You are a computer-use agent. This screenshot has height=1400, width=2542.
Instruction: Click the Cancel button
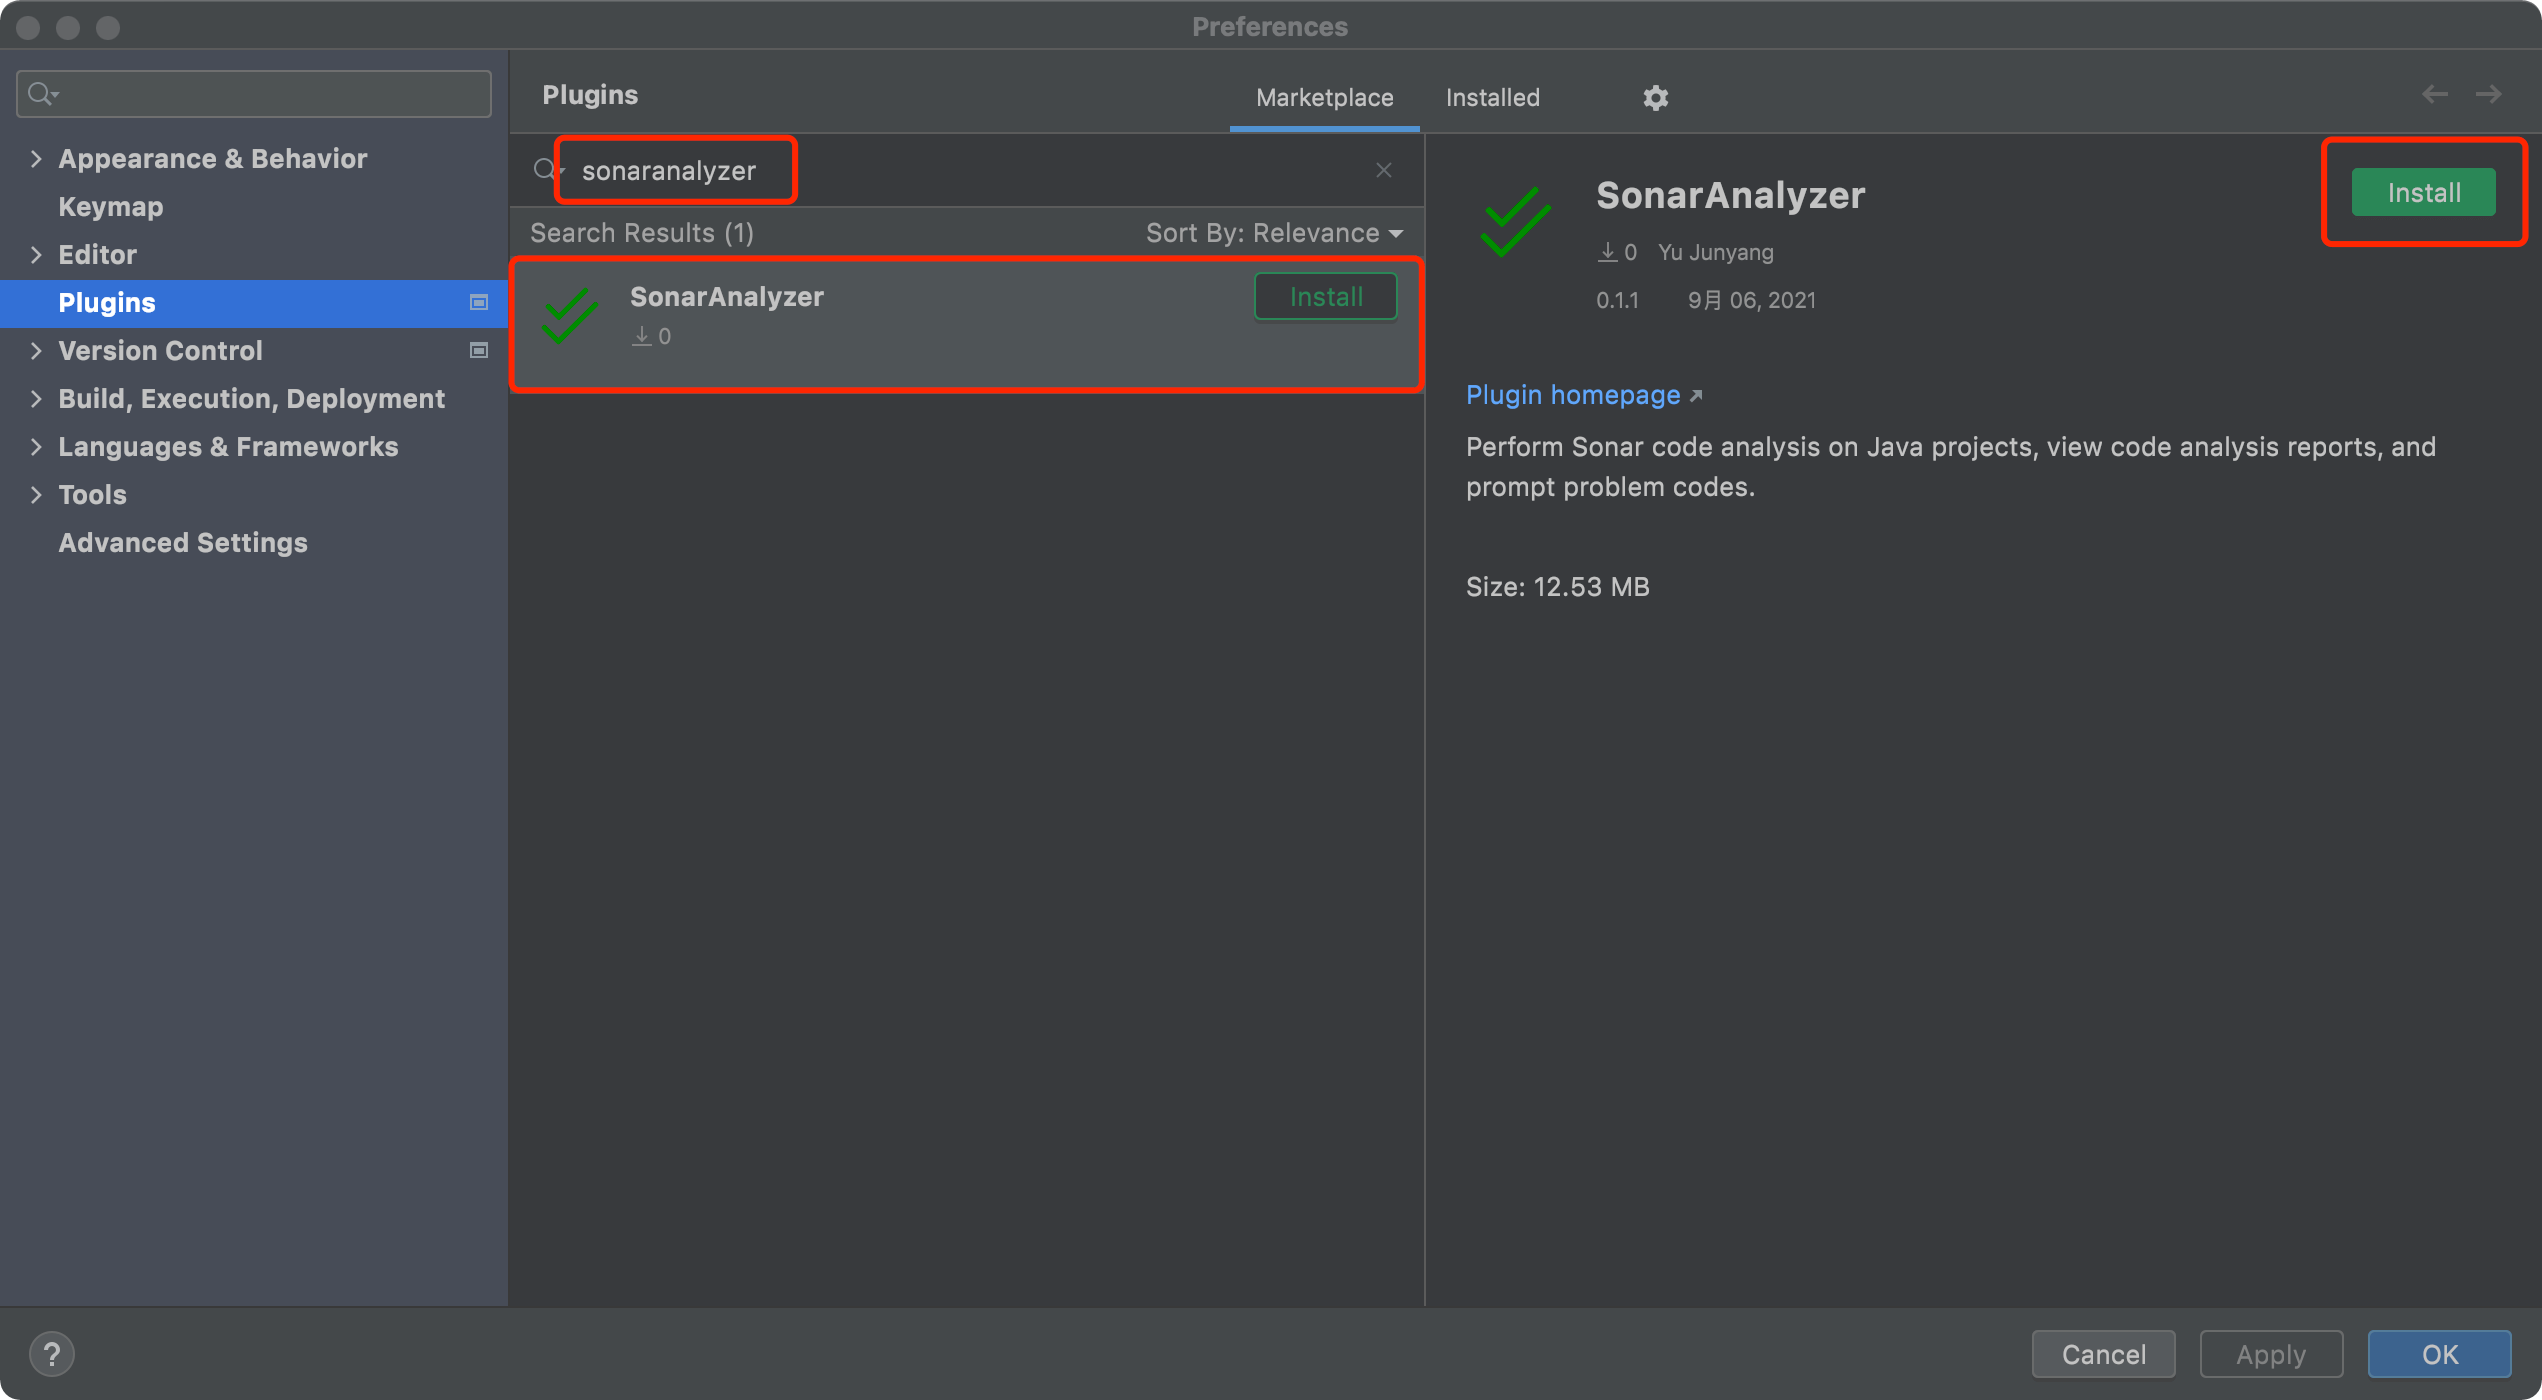click(x=2103, y=1354)
